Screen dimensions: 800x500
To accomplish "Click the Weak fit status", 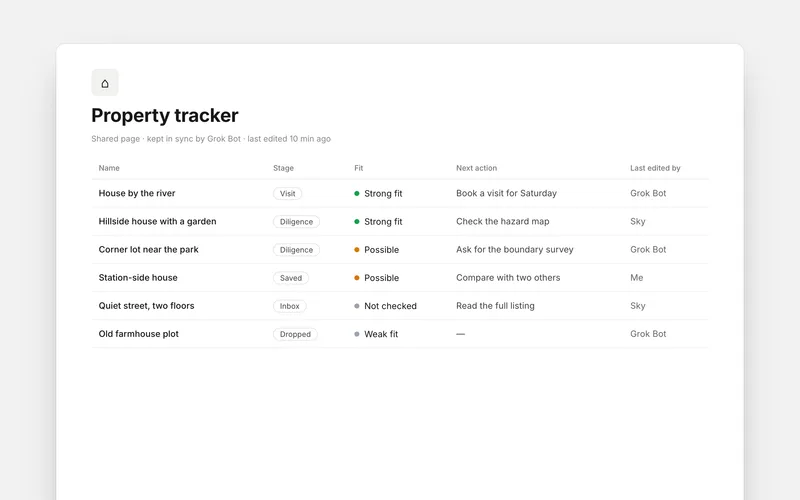I will coord(376,334).
